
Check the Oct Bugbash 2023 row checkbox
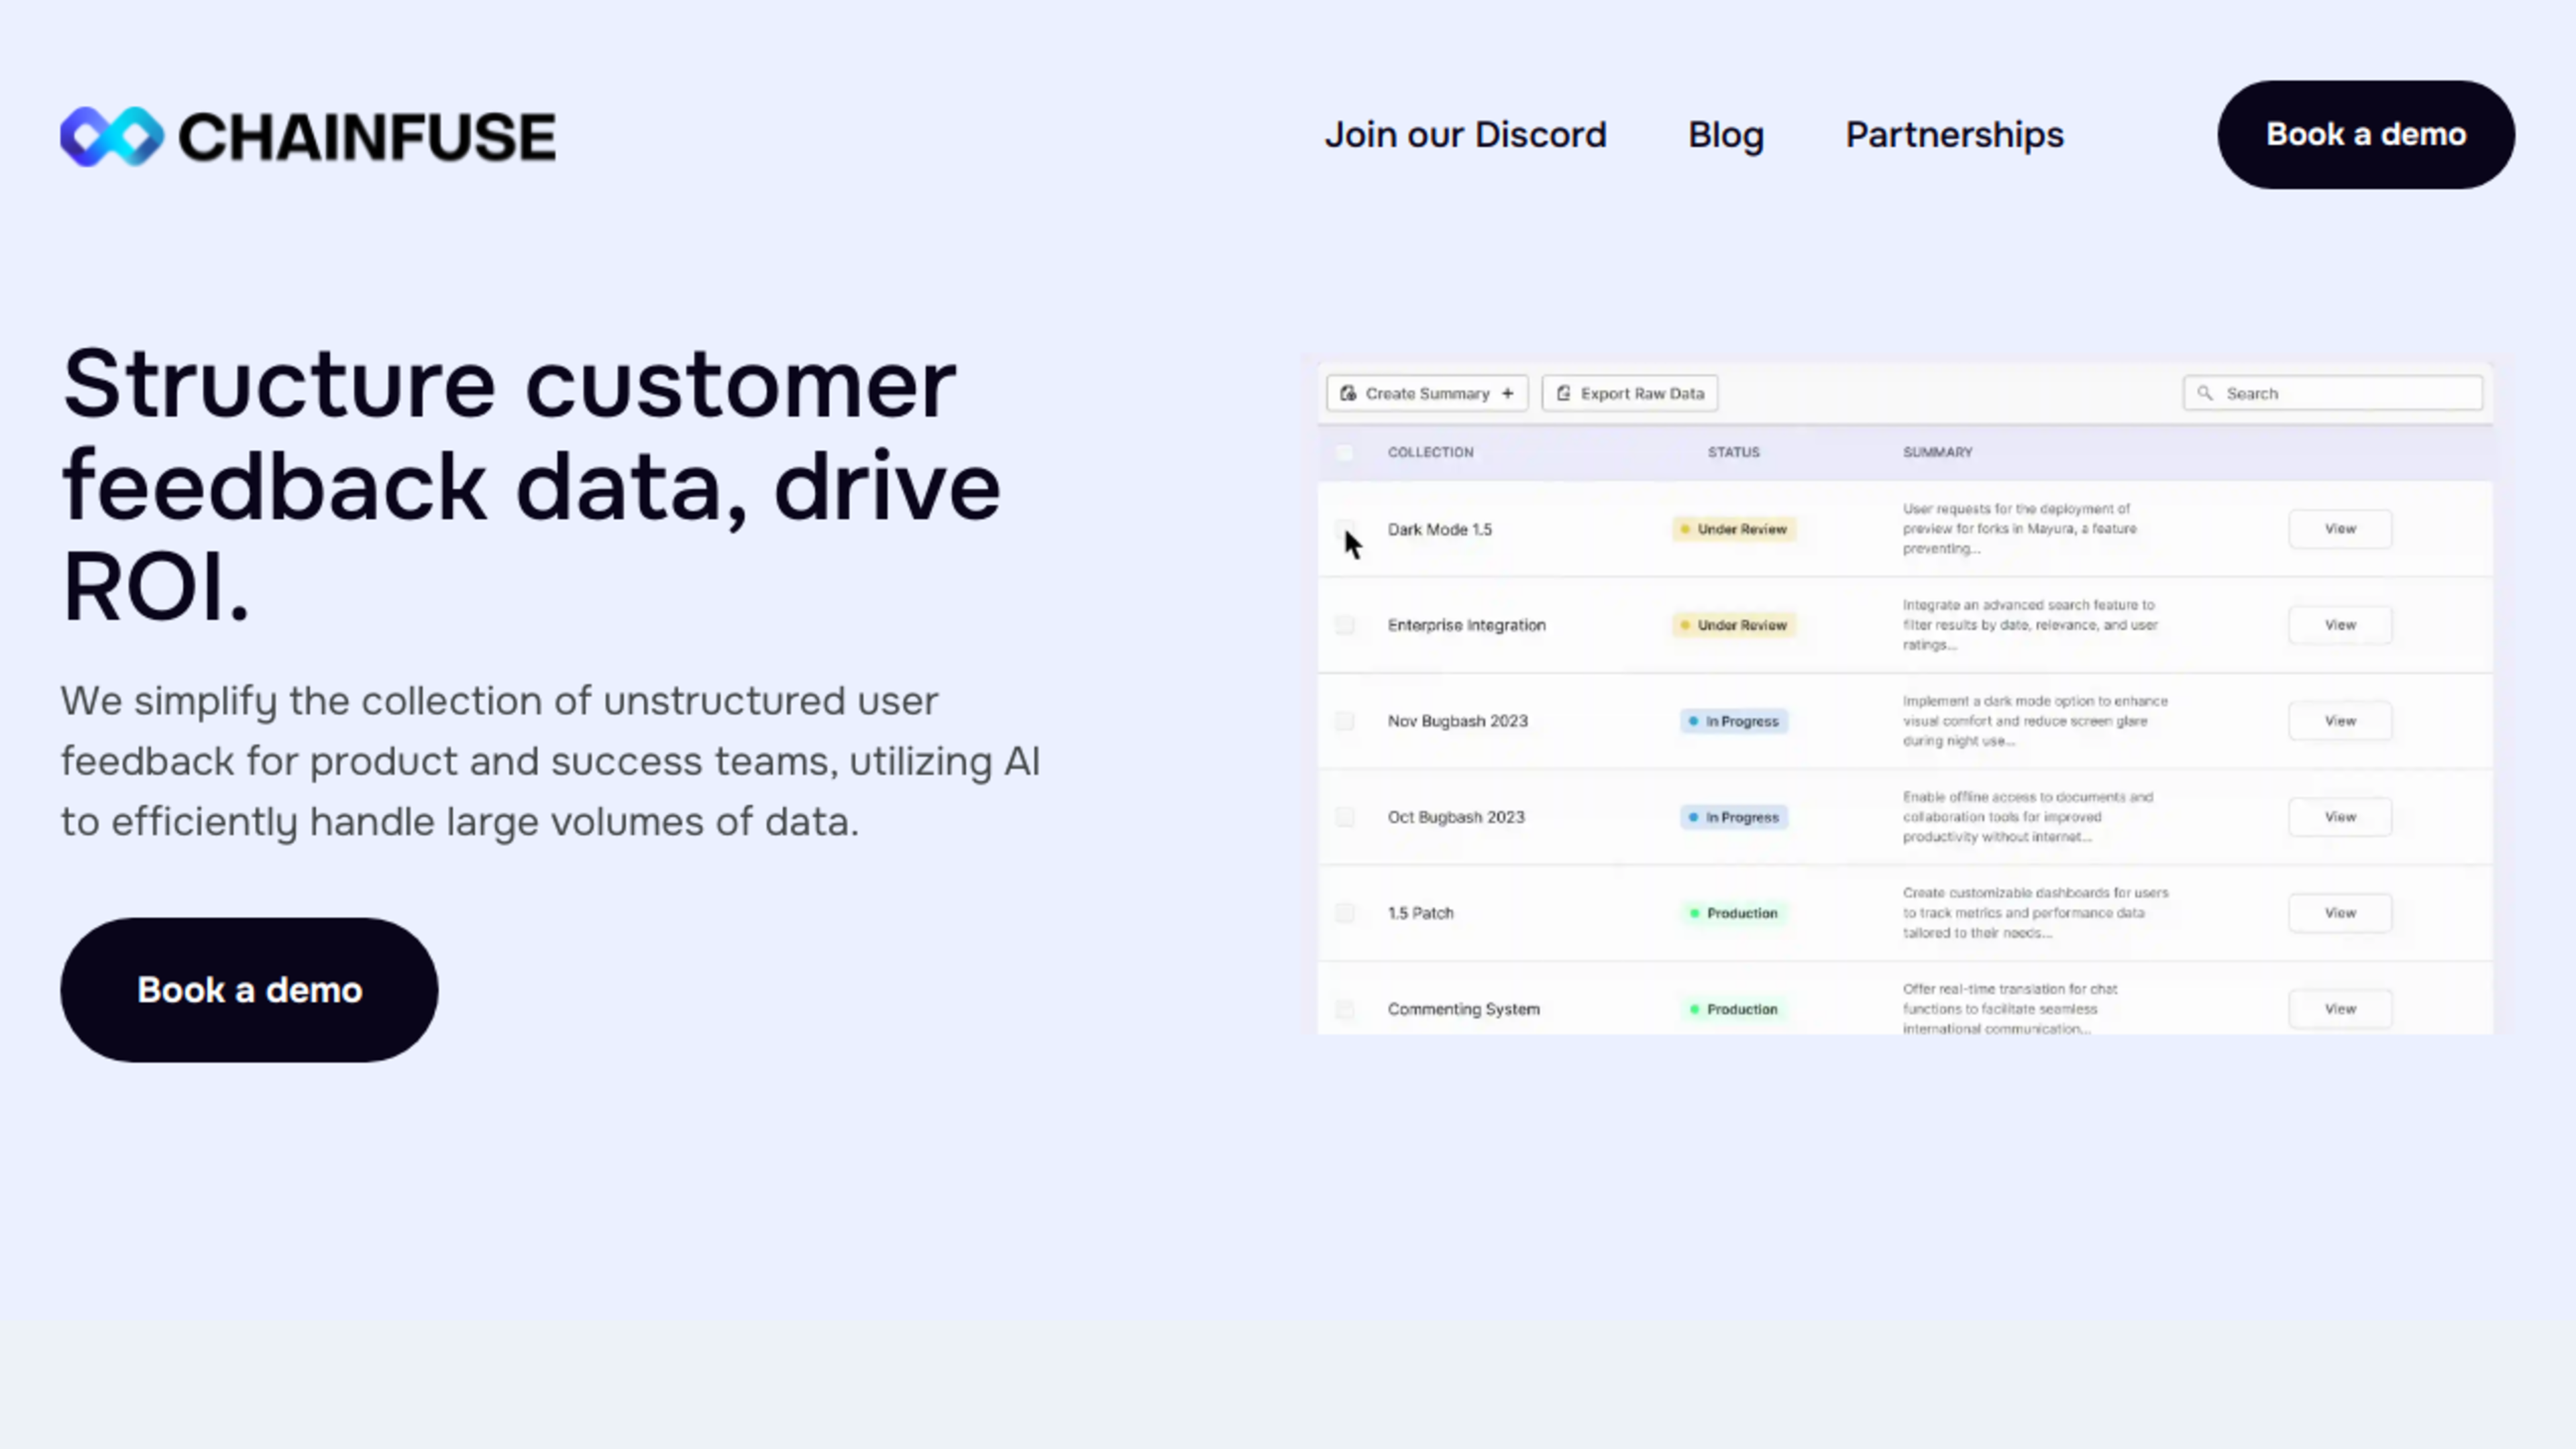pyautogui.click(x=1345, y=817)
